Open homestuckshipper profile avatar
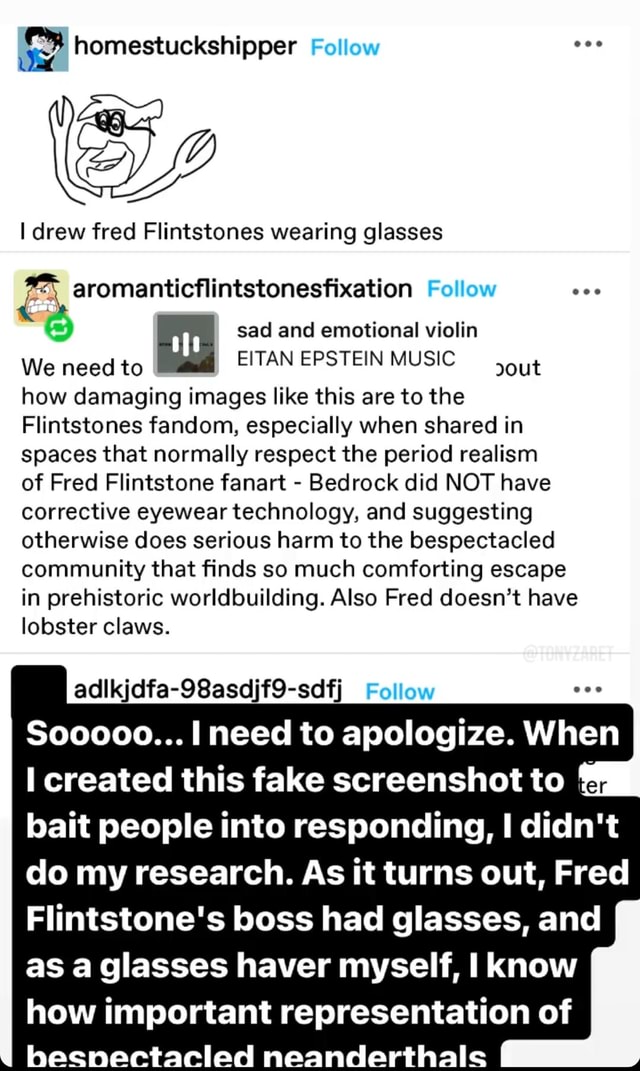Image resolution: width=640 pixels, height=1071 pixels. click(x=40, y=44)
